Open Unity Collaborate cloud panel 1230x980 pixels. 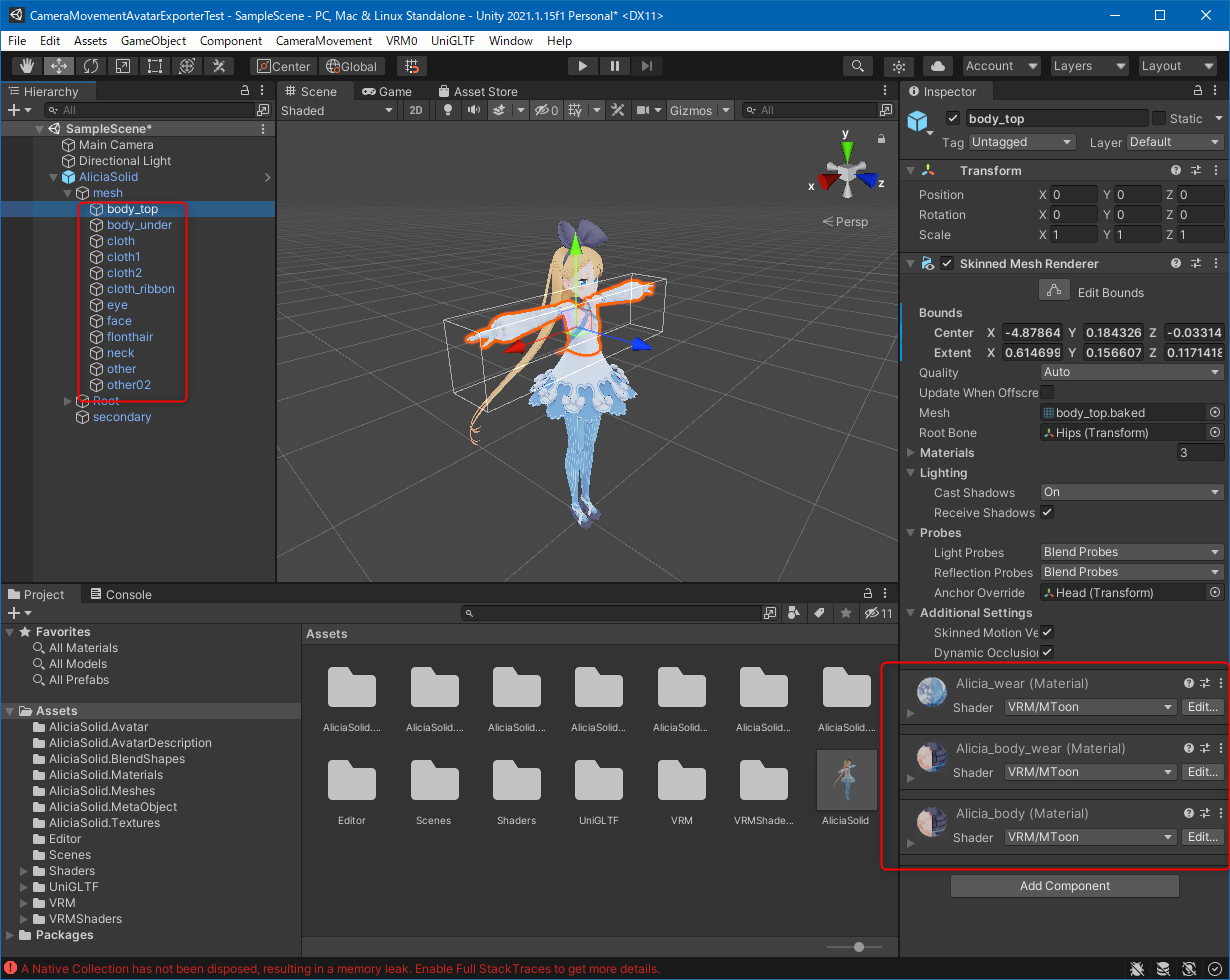click(x=936, y=66)
